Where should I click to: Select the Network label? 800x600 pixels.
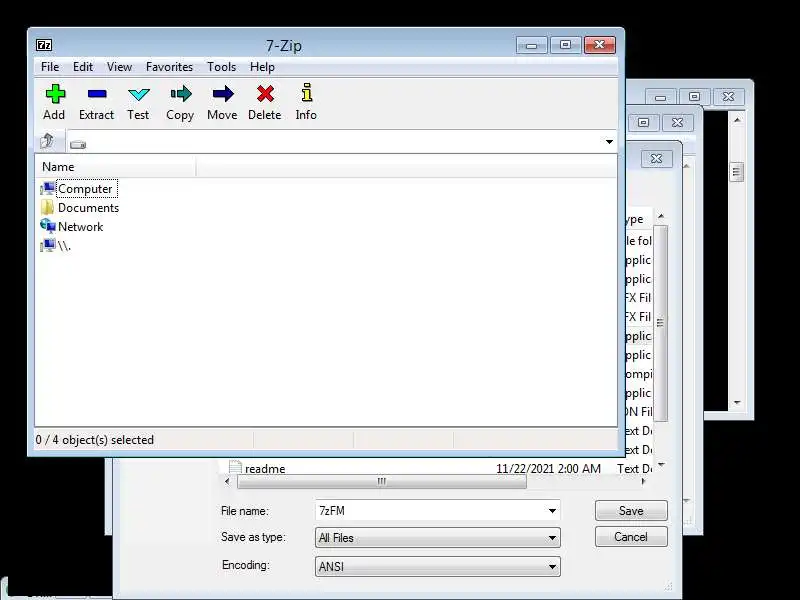81,227
